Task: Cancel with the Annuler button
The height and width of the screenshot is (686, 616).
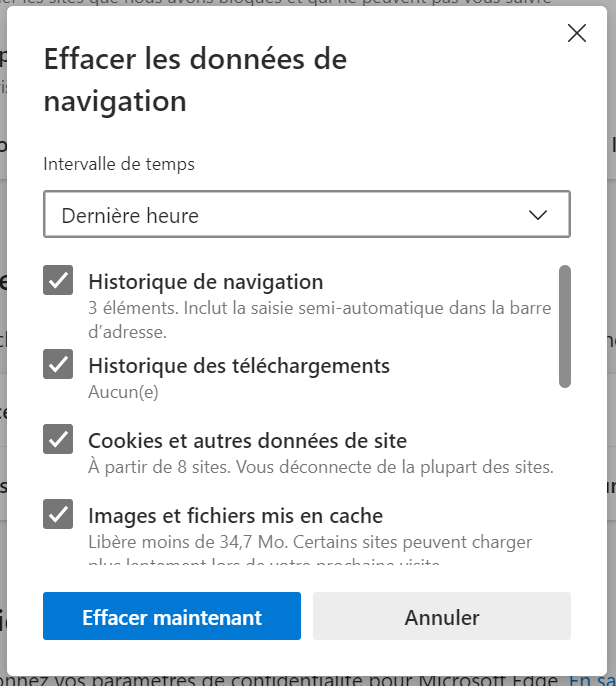Action: (441, 617)
